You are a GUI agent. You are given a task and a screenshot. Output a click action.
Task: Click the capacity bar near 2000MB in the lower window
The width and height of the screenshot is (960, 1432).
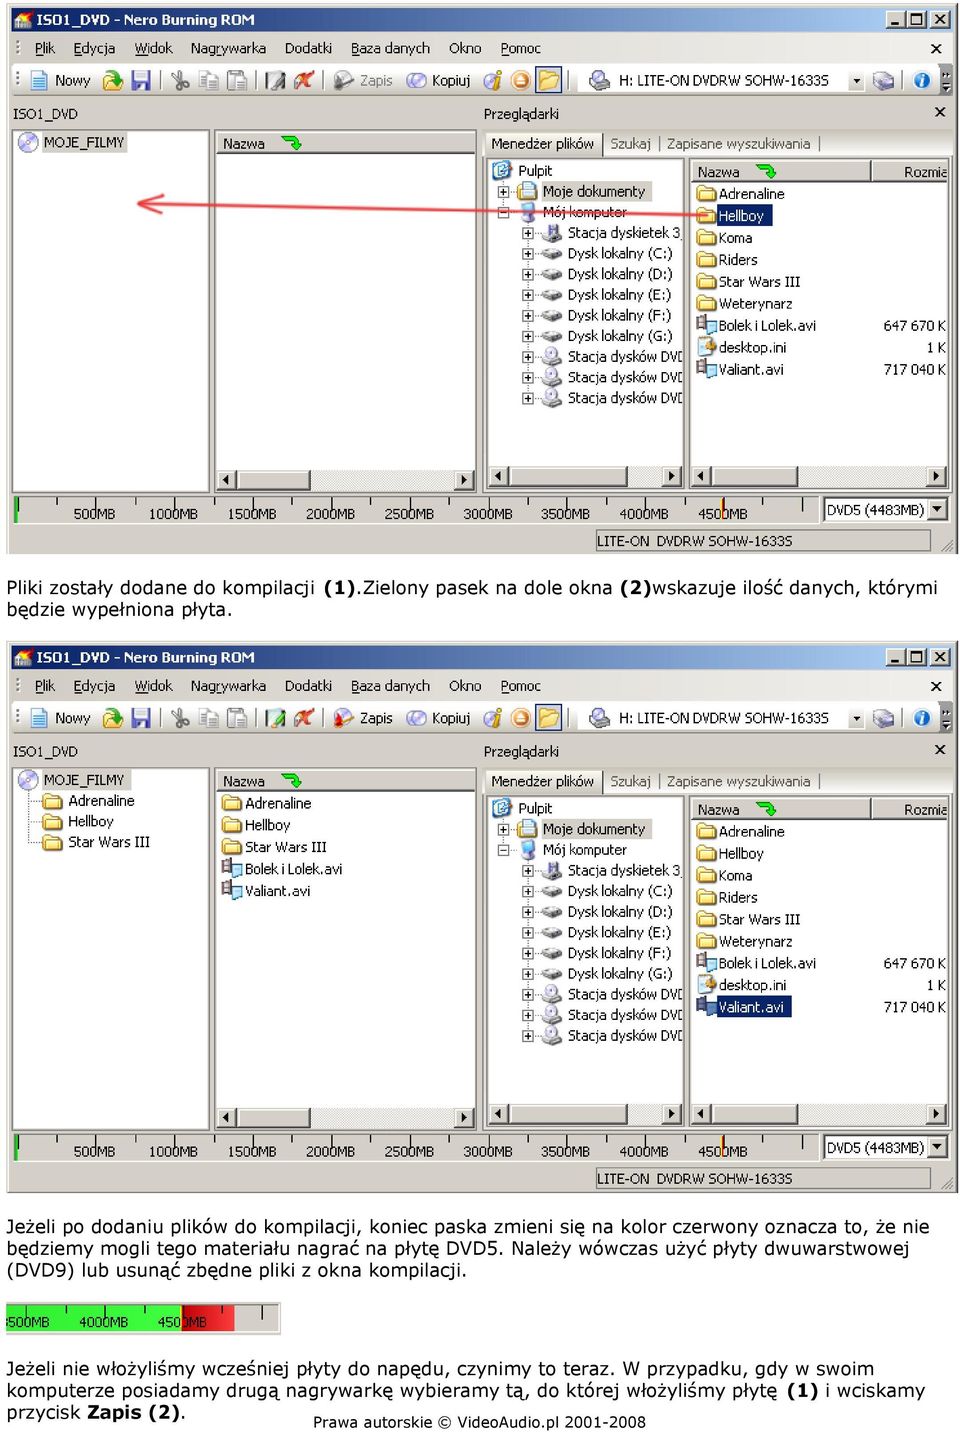(330, 1148)
